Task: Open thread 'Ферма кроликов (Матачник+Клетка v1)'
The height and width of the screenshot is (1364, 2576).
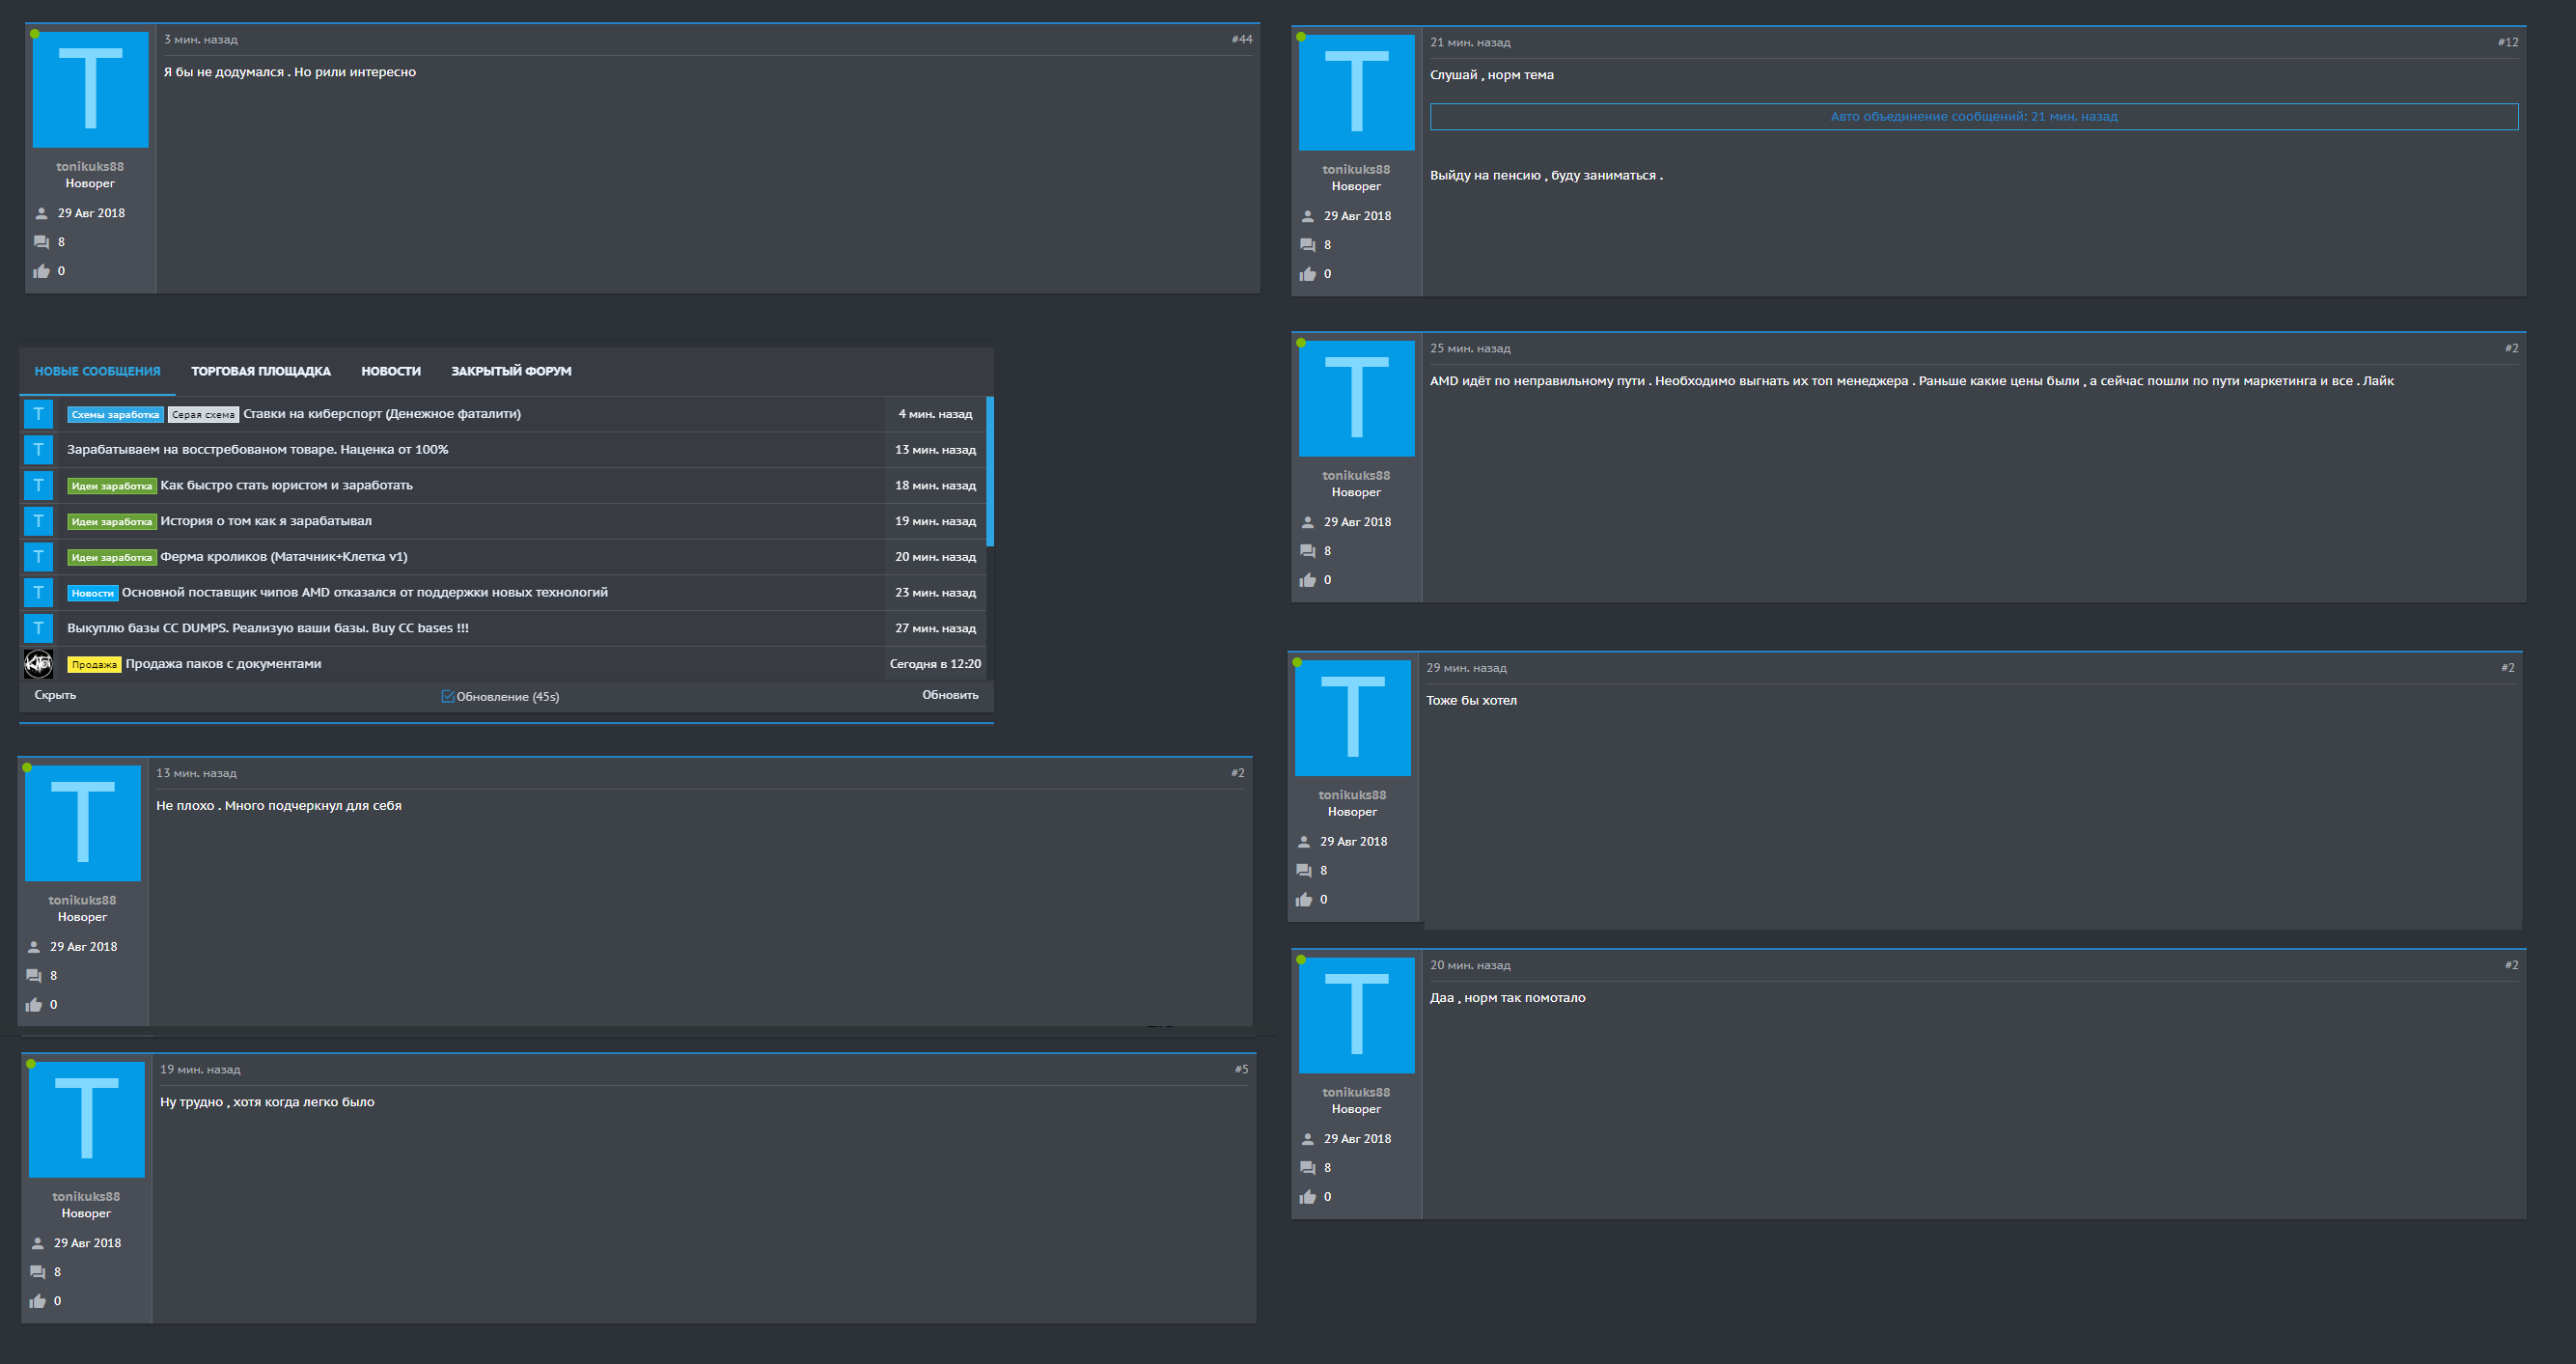Action: (x=284, y=557)
